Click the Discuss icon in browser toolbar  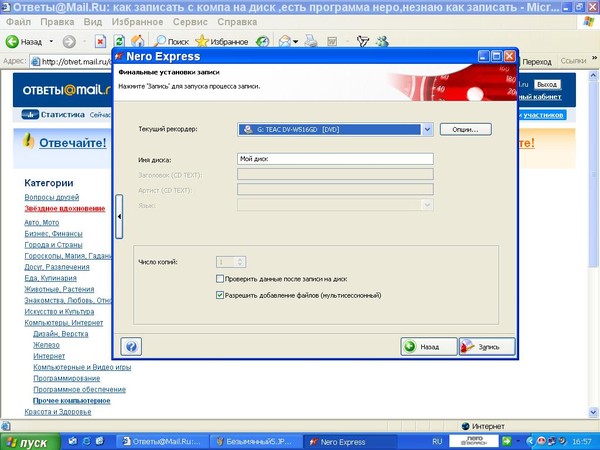(x=362, y=41)
